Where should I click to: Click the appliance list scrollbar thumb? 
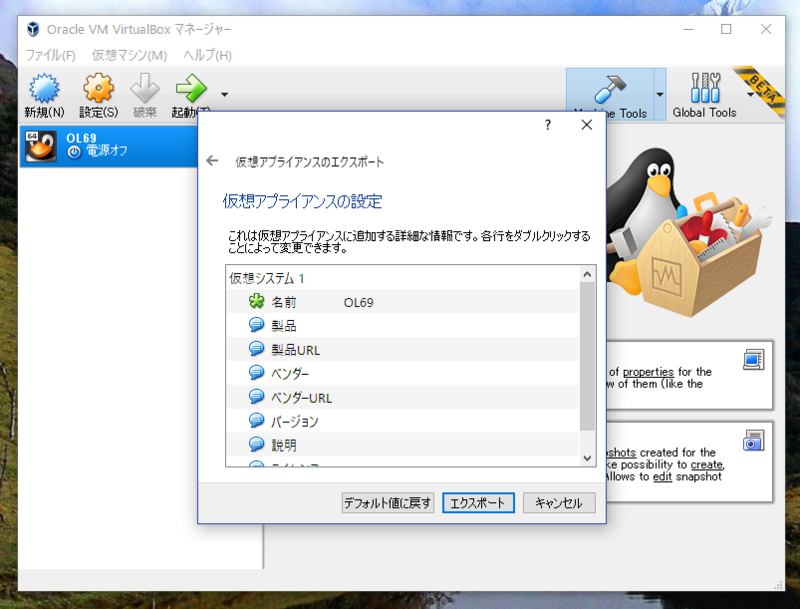587,356
